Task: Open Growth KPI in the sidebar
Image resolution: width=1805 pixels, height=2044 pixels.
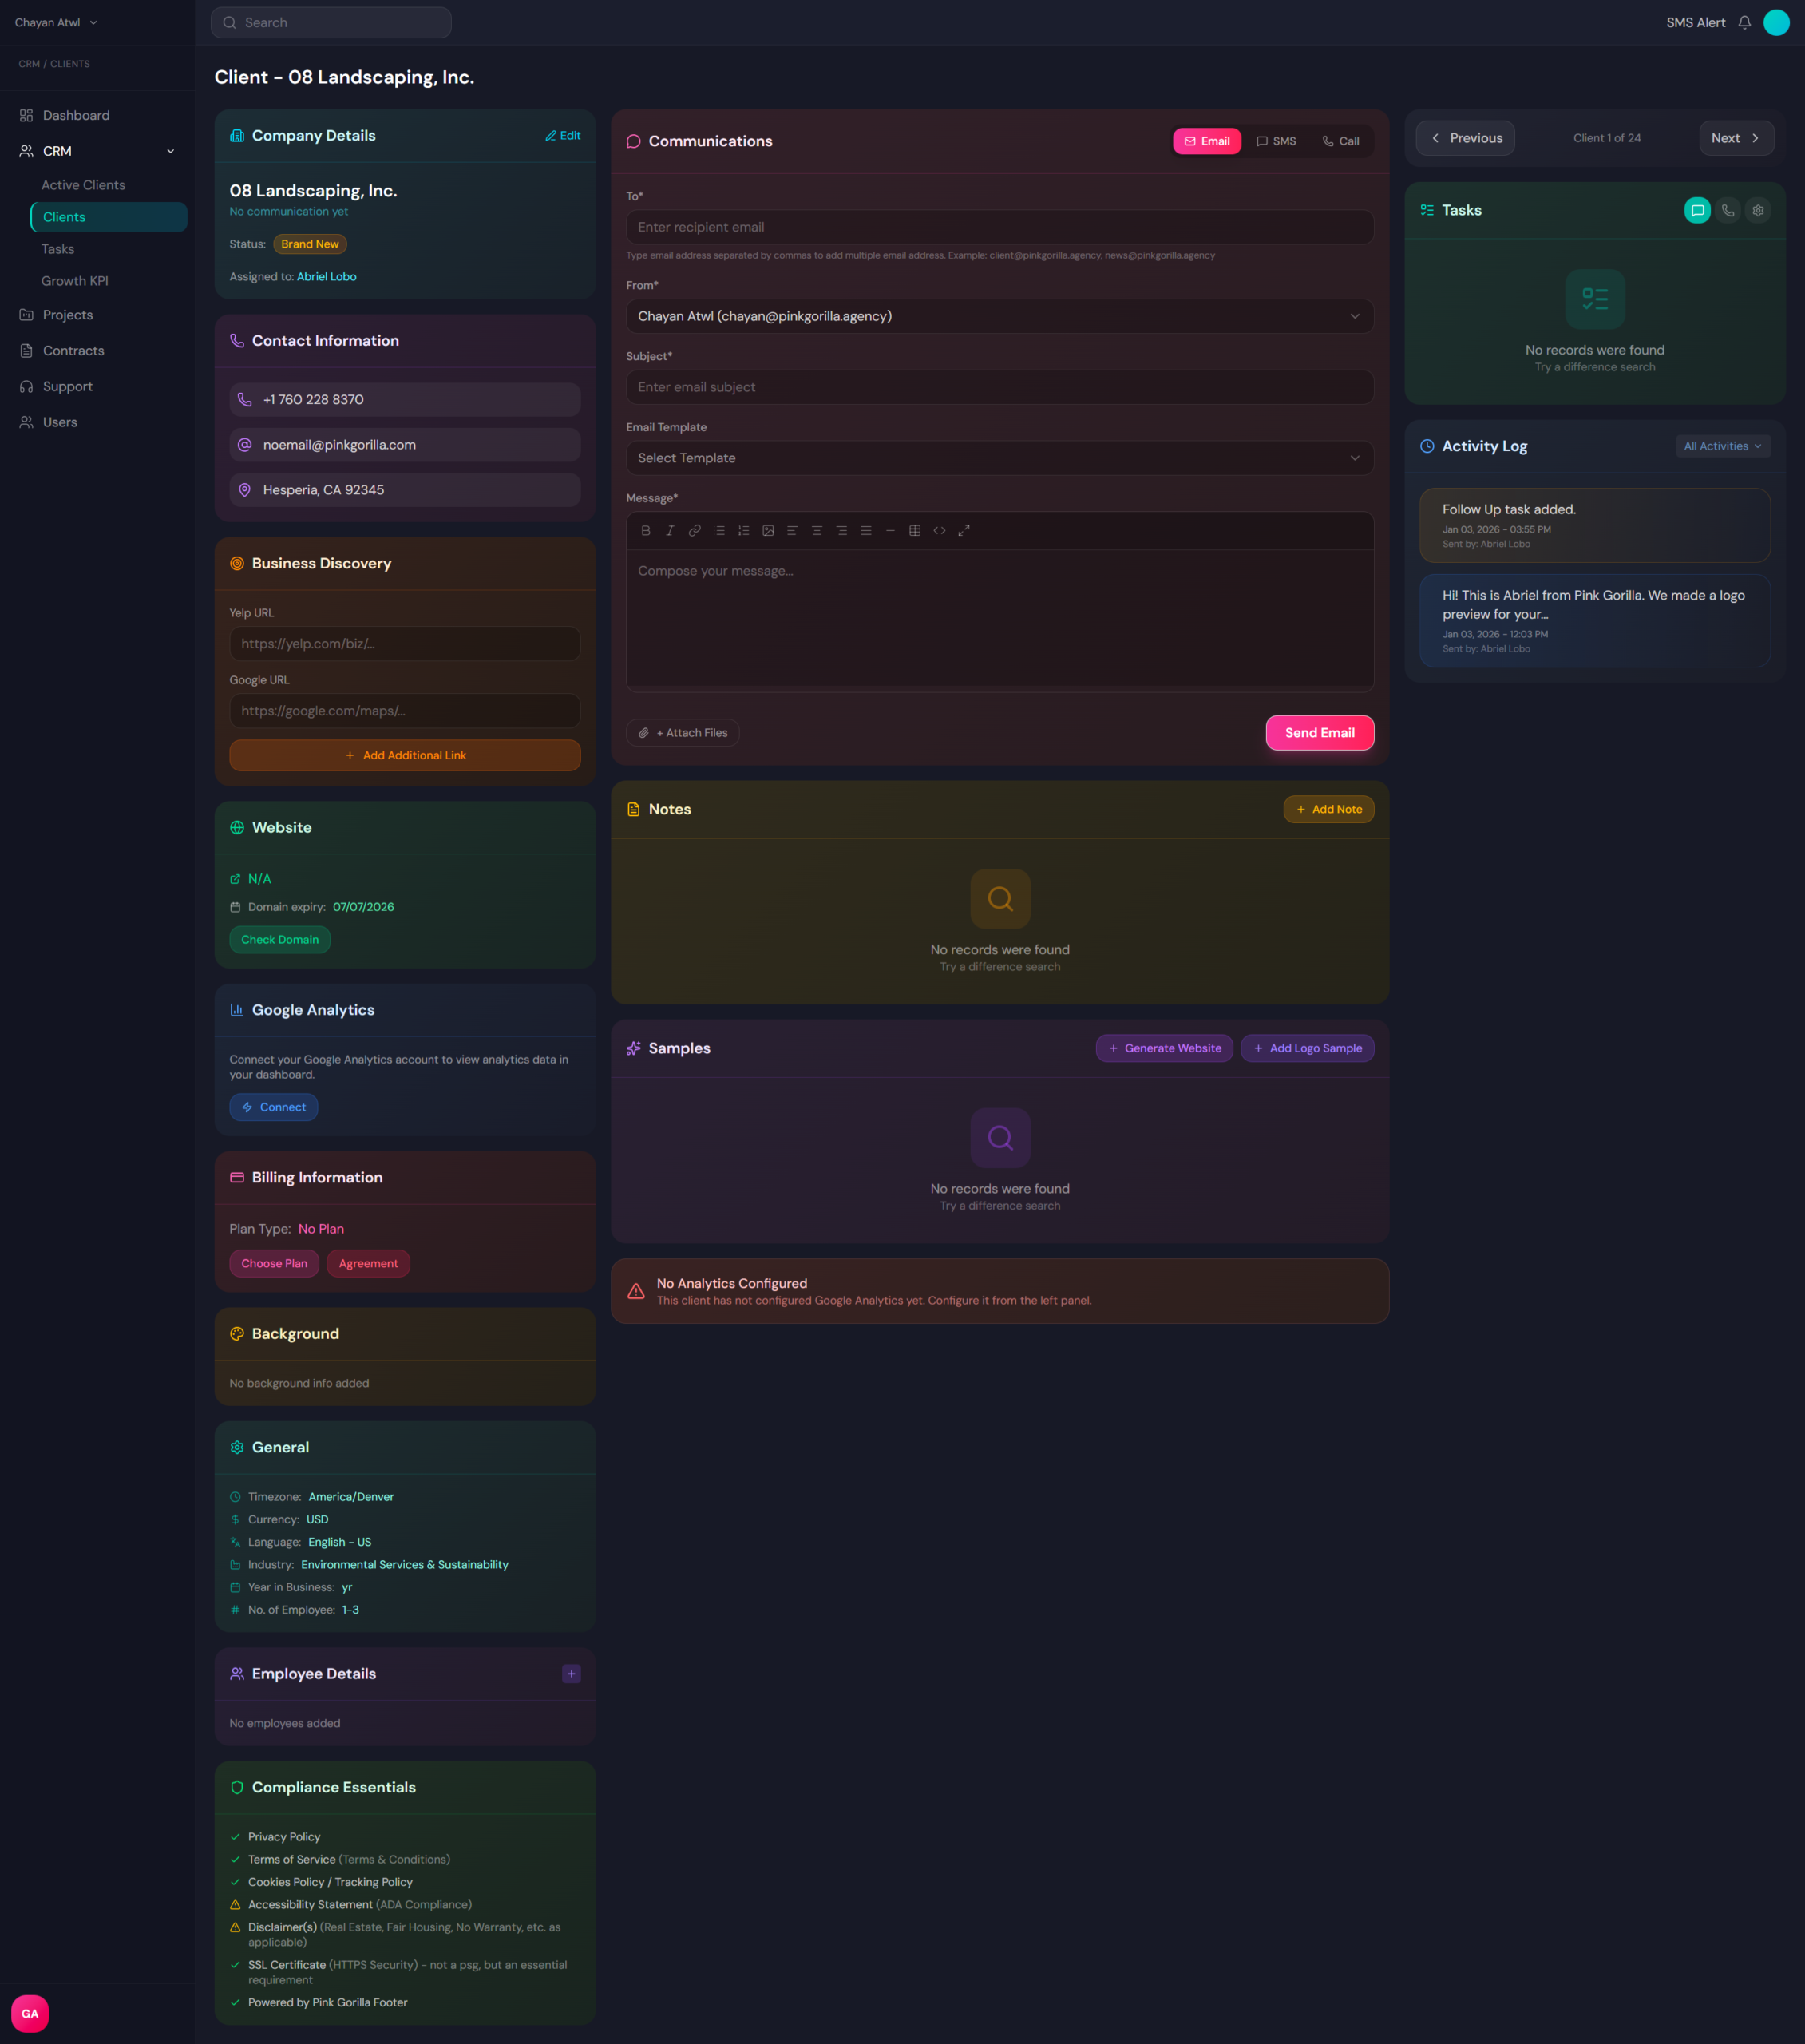Action: point(75,281)
